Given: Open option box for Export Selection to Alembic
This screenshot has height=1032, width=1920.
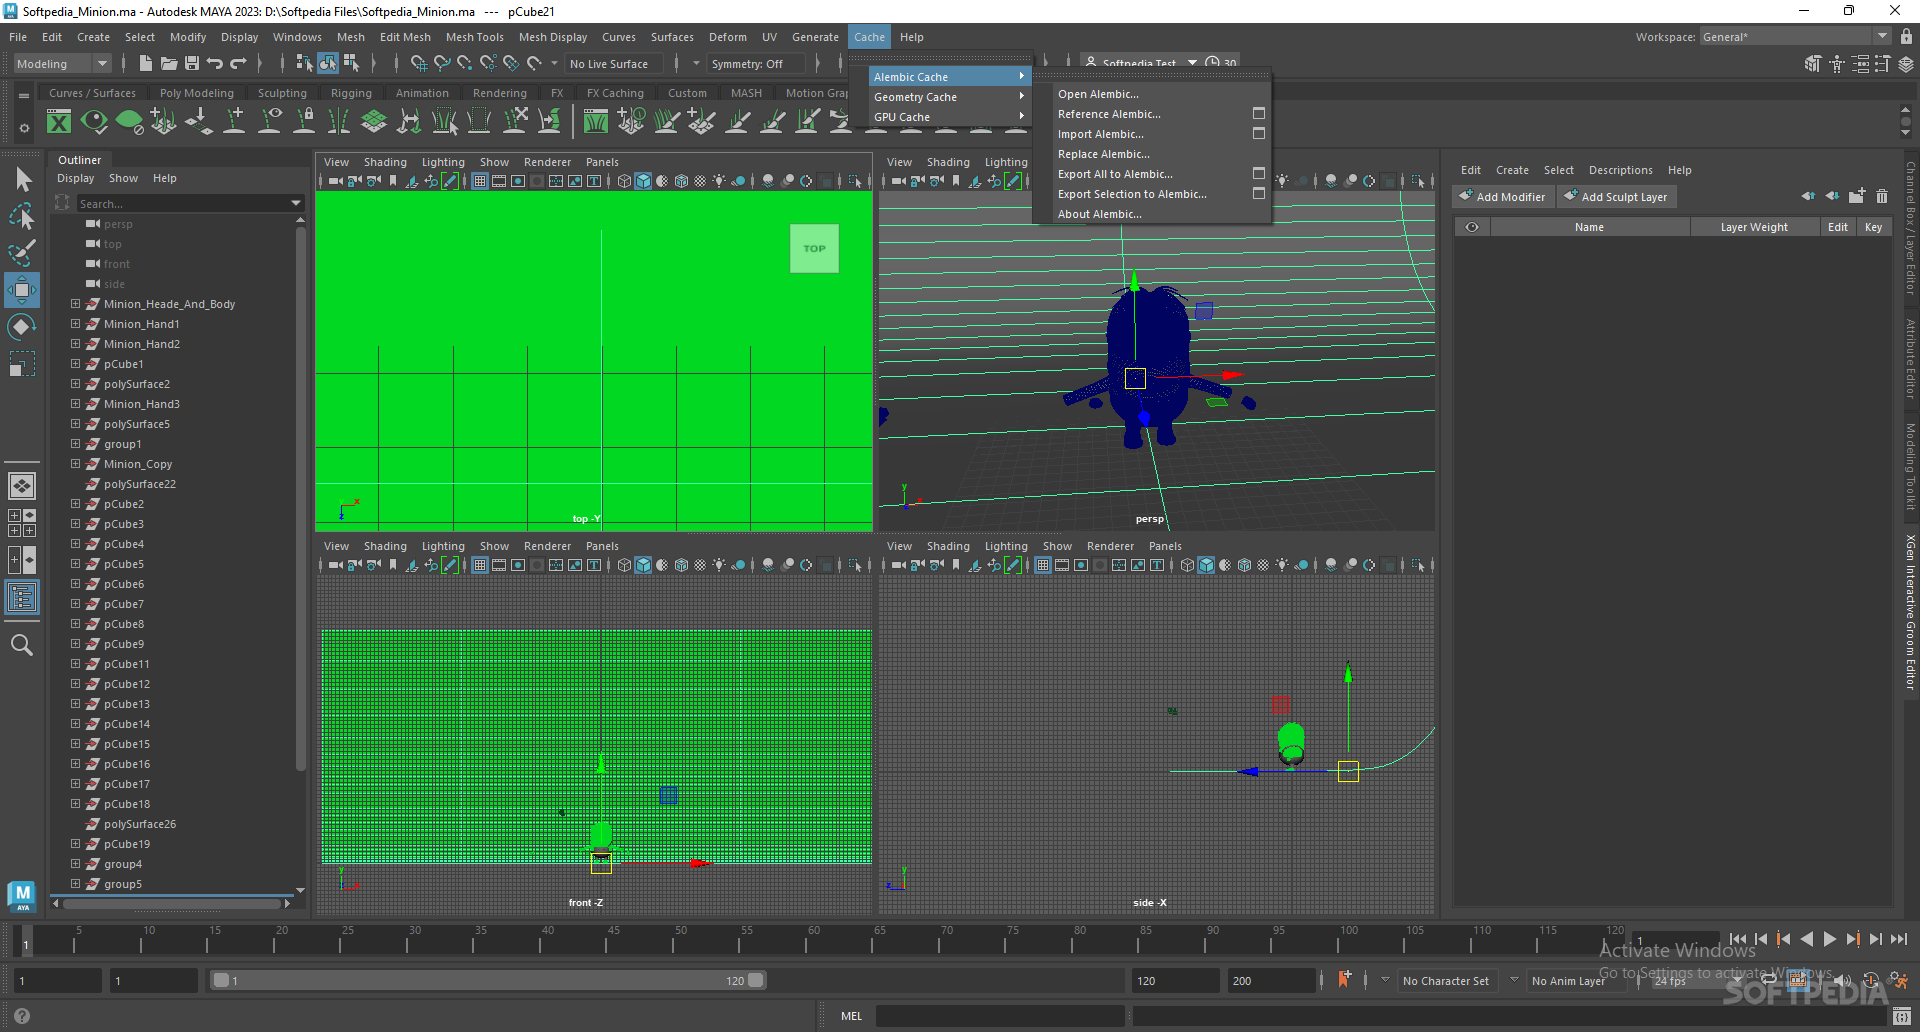Looking at the screenshot, I should tap(1259, 194).
